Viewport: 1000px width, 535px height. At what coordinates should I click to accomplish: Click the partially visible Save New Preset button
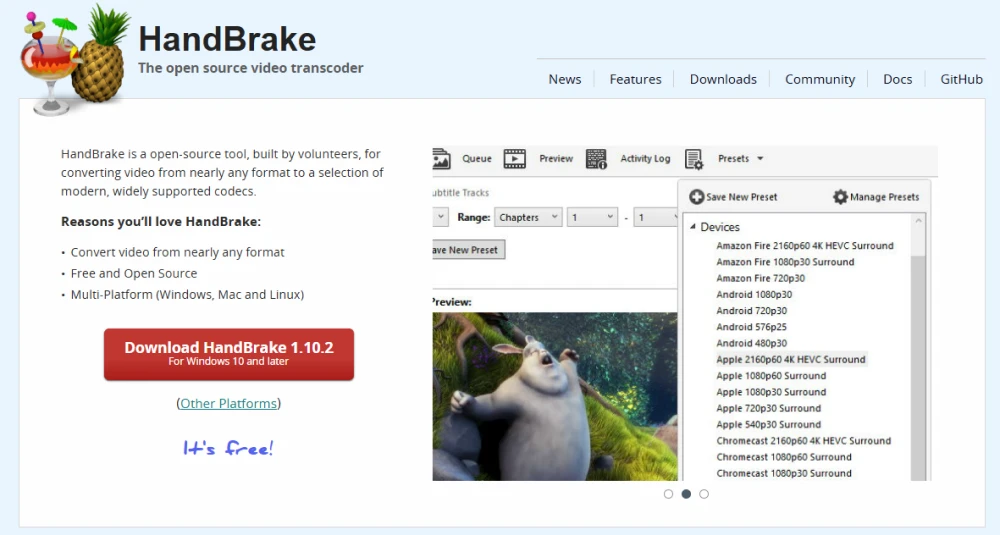click(x=469, y=250)
